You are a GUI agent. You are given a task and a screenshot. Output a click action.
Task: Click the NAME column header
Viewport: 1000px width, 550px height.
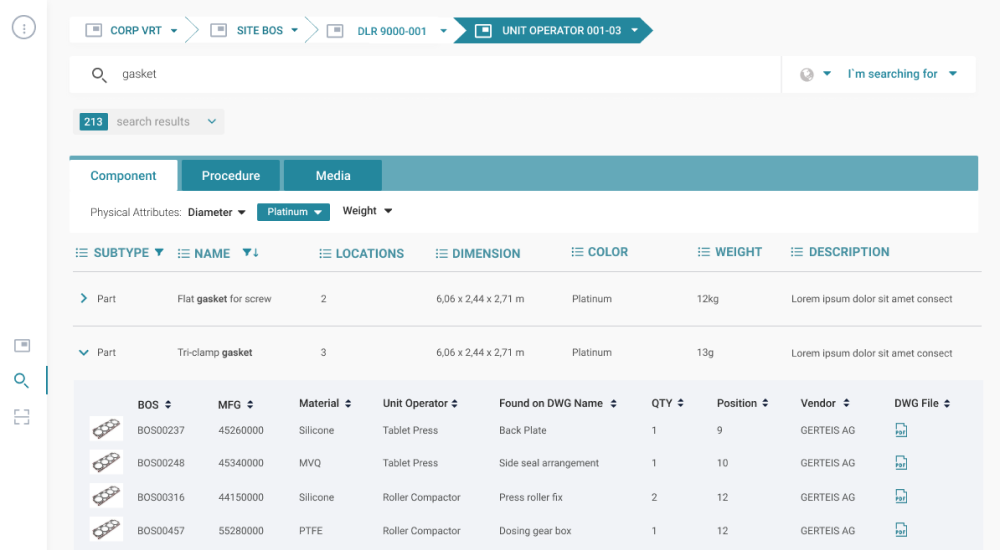[x=212, y=253]
